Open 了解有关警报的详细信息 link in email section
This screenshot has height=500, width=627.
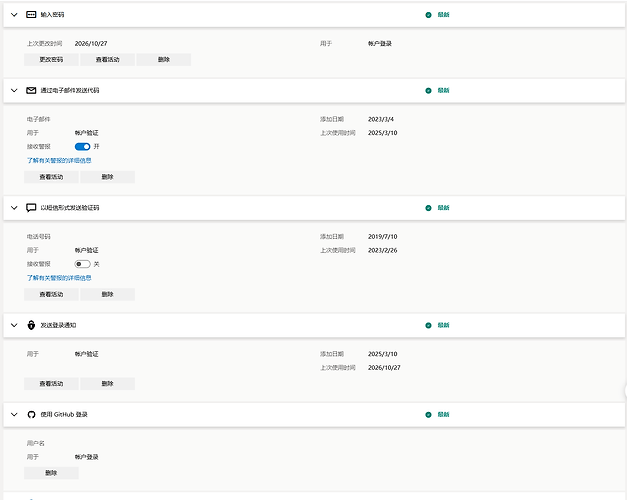coord(59,160)
